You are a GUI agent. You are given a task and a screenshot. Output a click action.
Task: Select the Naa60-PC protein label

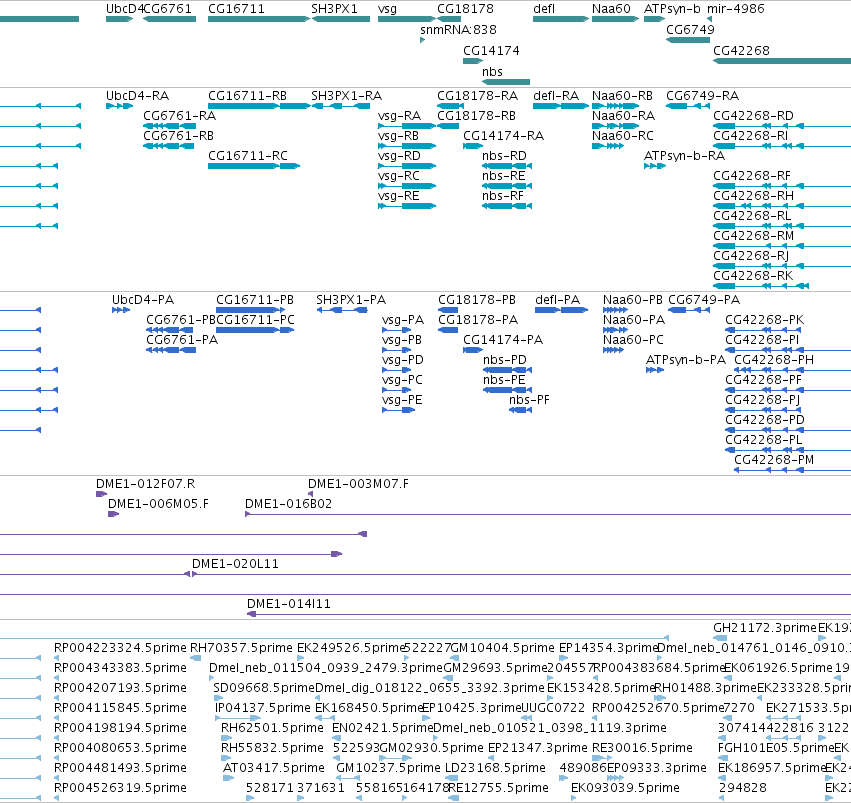633,340
